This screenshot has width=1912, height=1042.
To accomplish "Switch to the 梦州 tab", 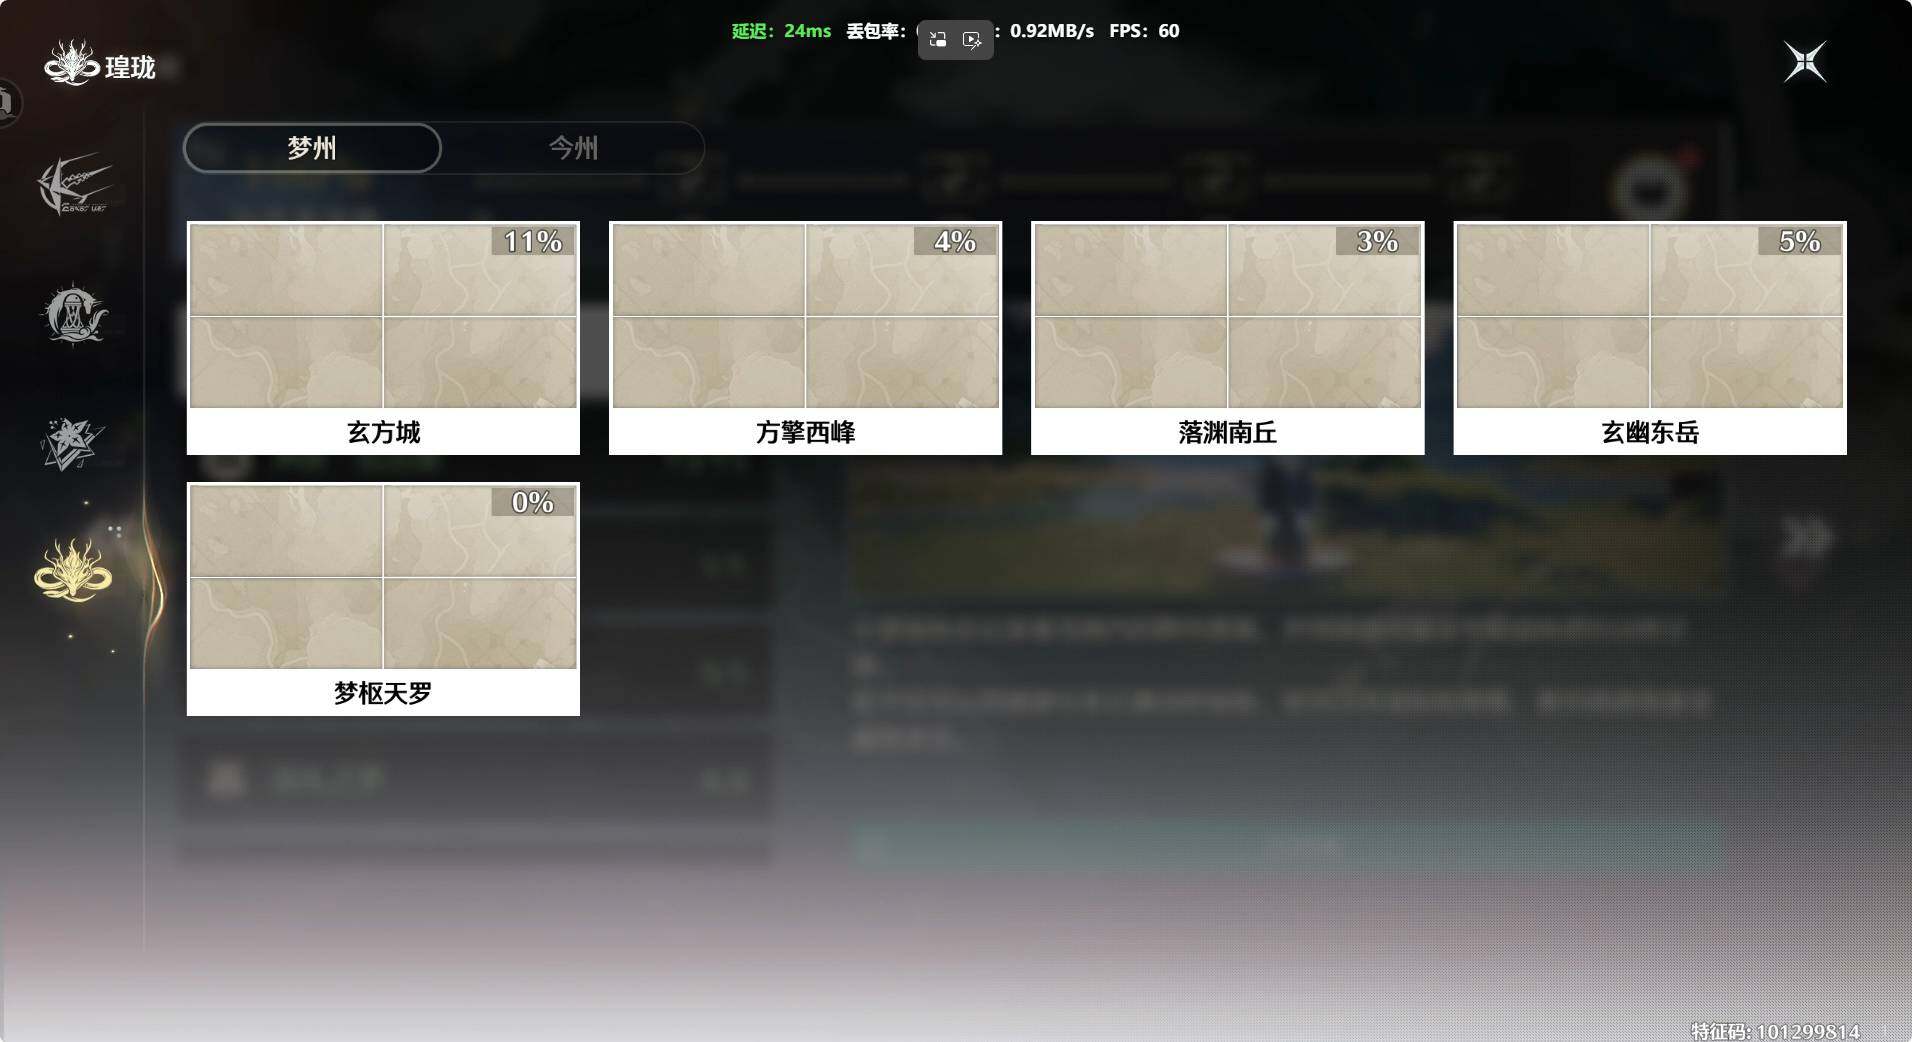I will tap(312, 148).
